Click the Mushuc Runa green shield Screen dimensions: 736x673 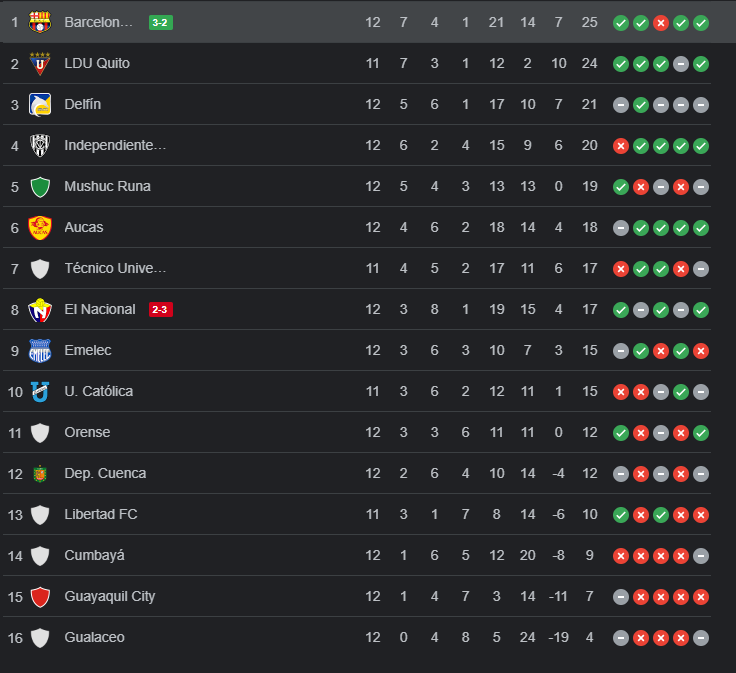40,186
